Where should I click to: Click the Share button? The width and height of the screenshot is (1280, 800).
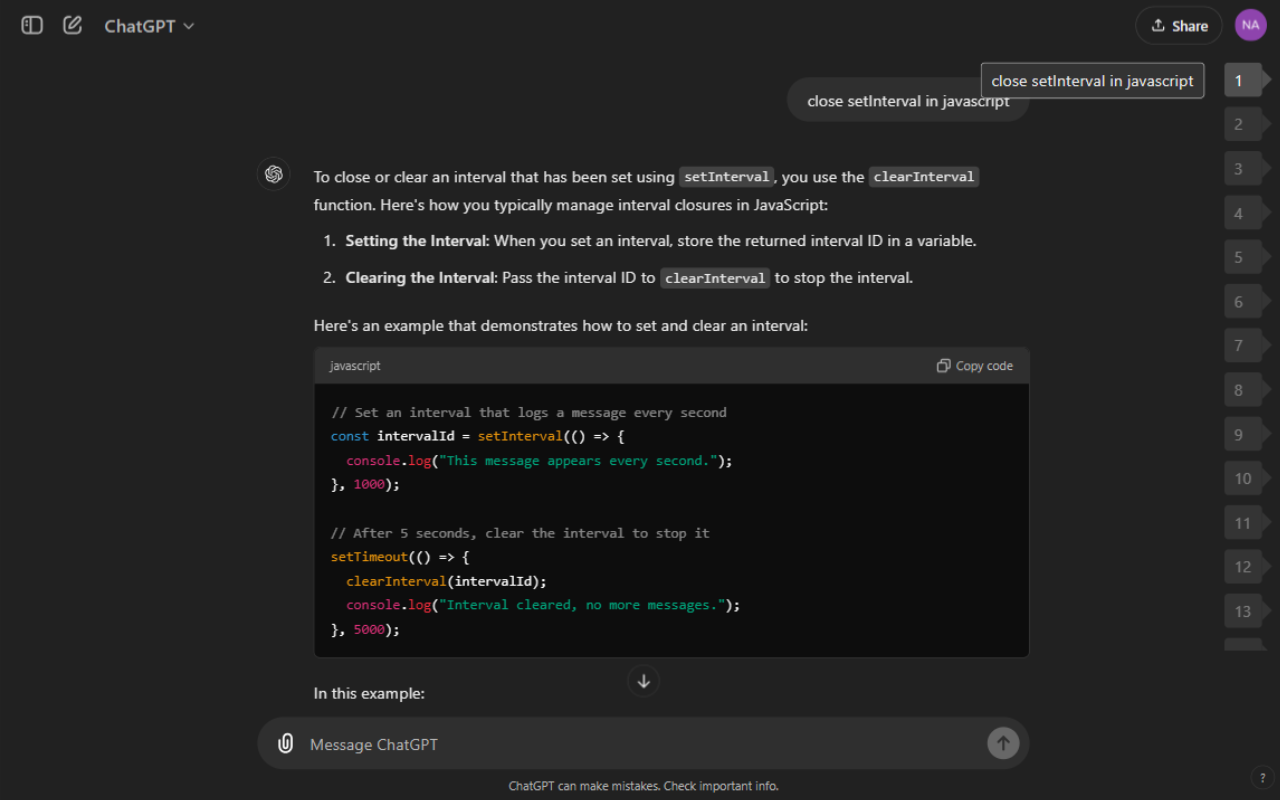point(1179,26)
